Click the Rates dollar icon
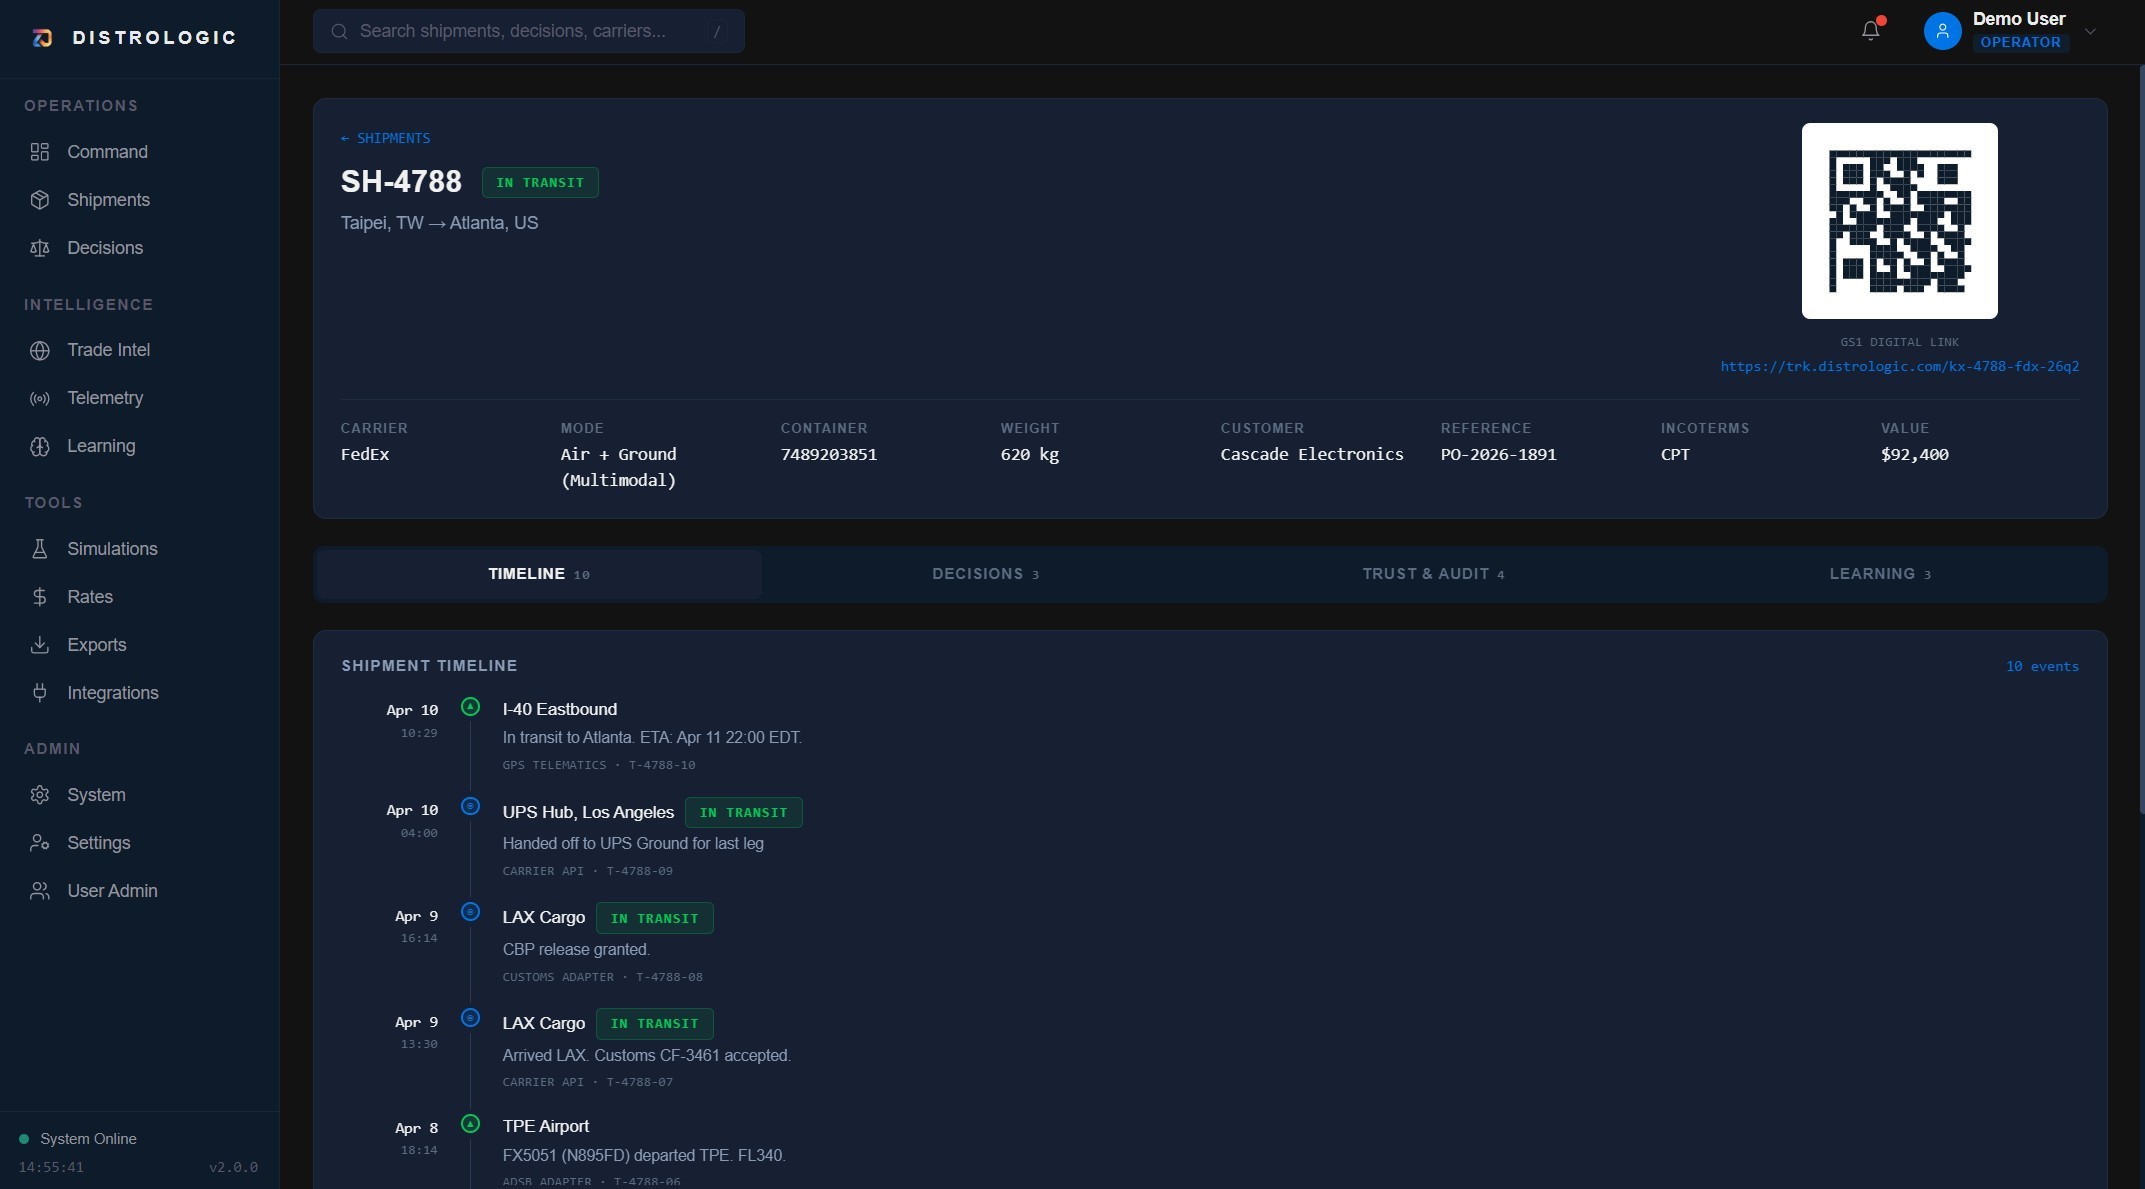The width and height of the screenshot is (2145, 1189). [x=40, y=597]
